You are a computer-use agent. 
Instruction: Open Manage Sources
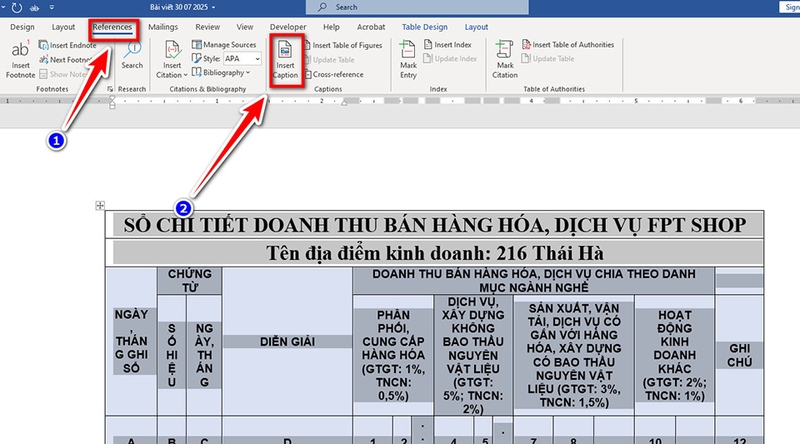click(x=224, y=44)
